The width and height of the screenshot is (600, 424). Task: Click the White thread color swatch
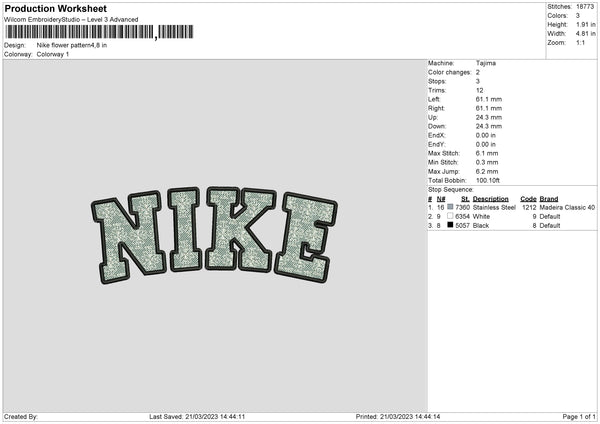[x=450, y=216]
